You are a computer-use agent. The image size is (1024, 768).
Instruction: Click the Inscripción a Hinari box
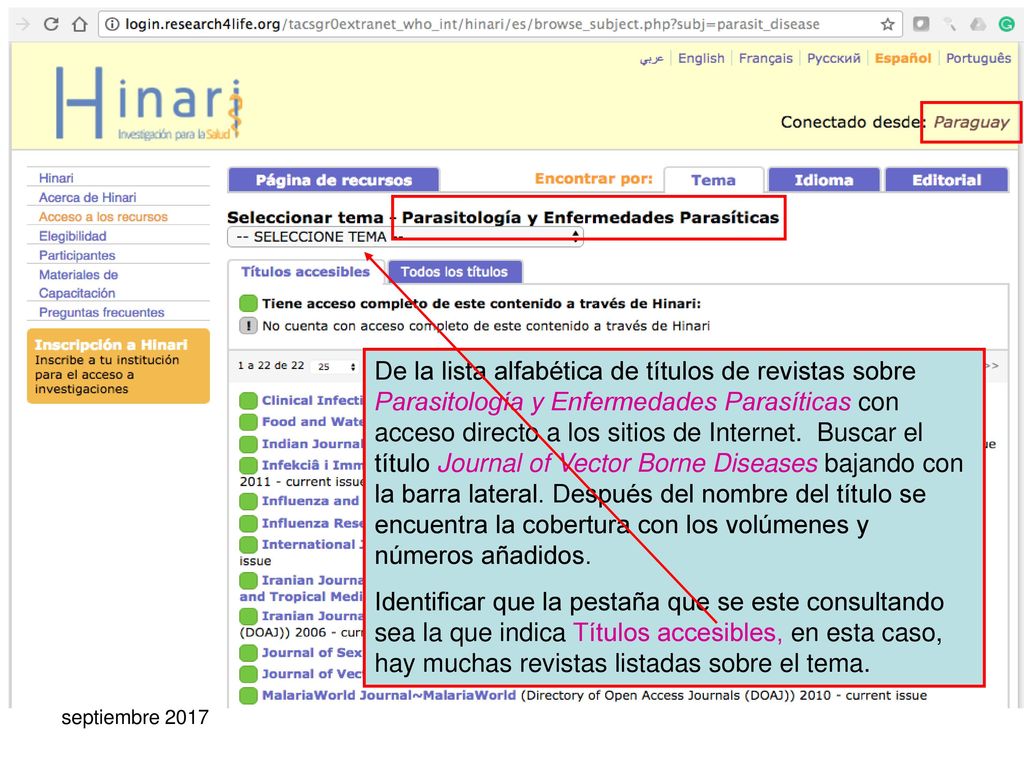pos(118,366)
